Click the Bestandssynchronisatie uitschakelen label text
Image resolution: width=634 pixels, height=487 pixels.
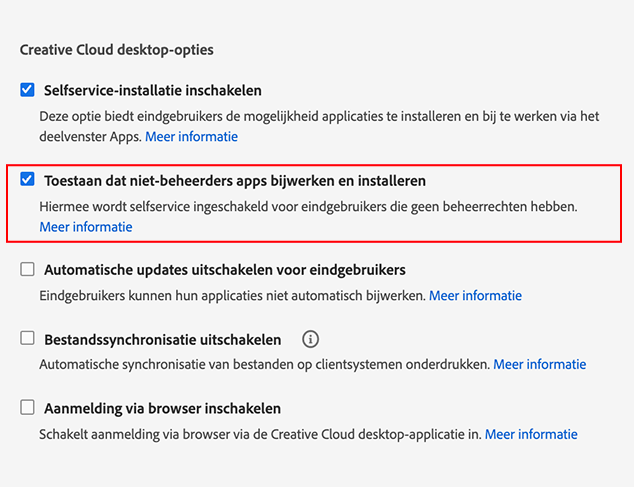[163, 339]
